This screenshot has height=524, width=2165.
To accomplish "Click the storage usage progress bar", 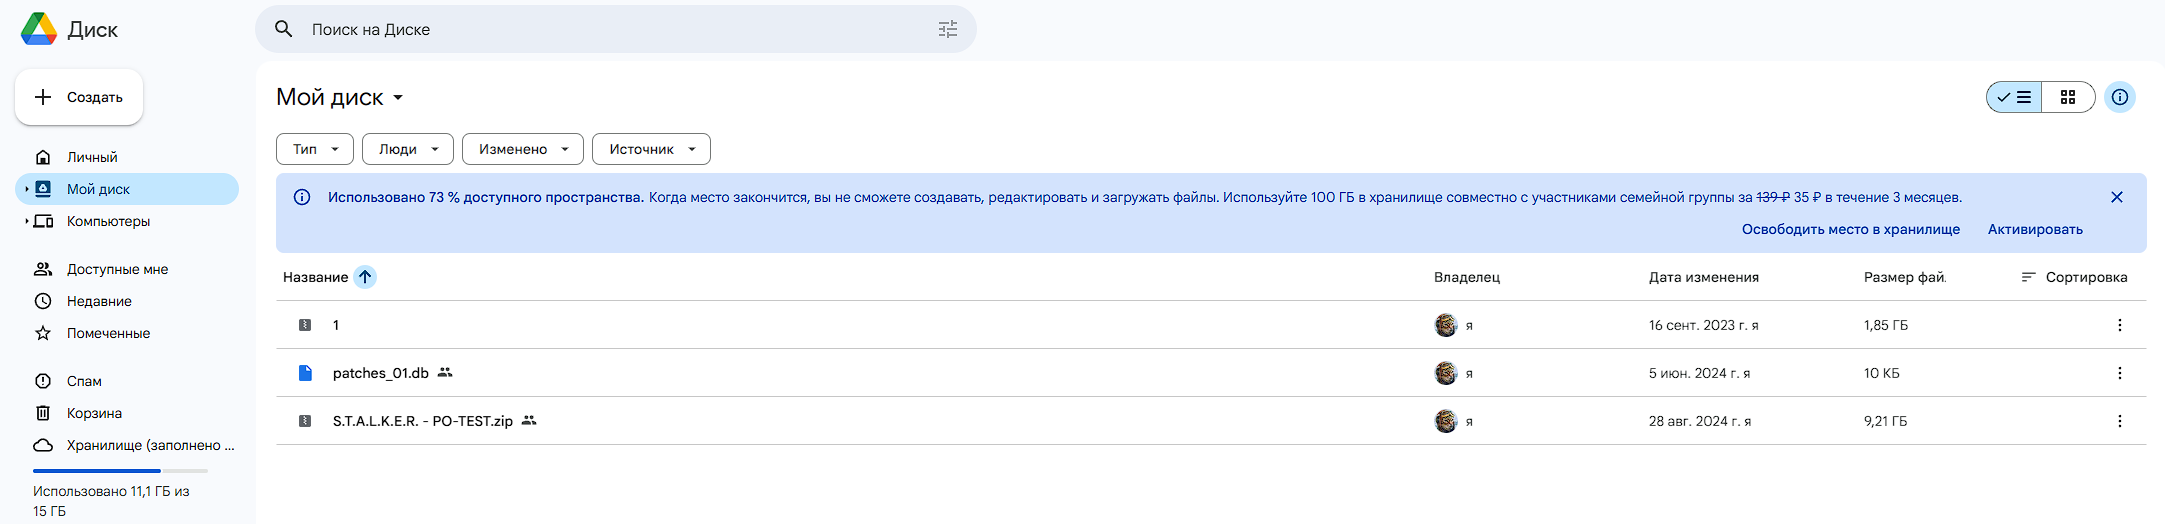I will tap(120, 470).
